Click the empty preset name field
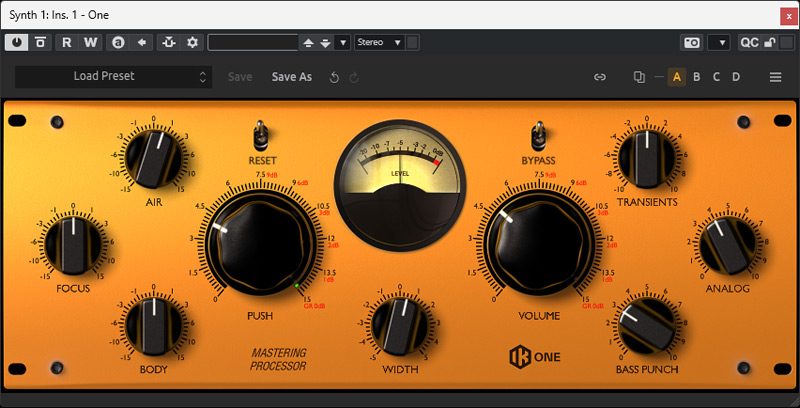 253,42
